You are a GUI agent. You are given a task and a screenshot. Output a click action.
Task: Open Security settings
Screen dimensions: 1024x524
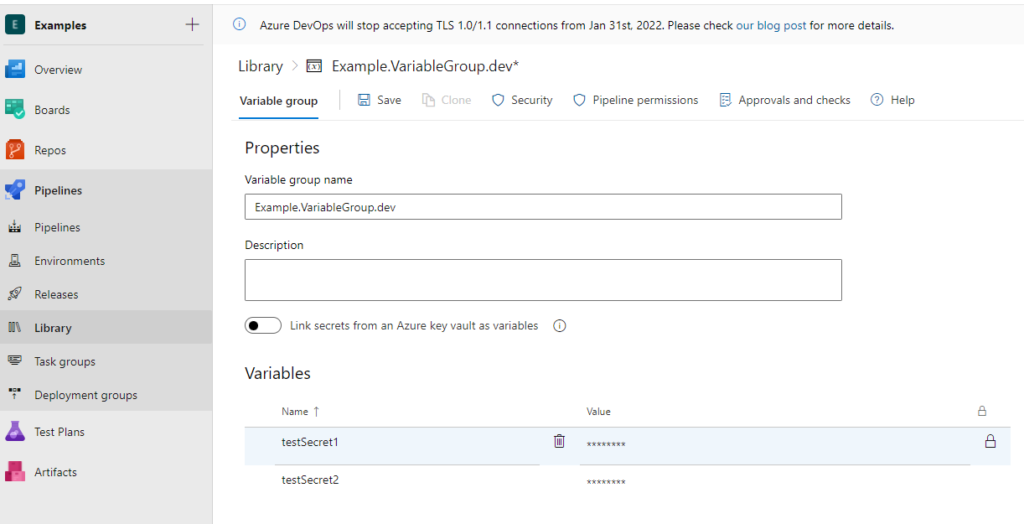(x=522, y=100)
